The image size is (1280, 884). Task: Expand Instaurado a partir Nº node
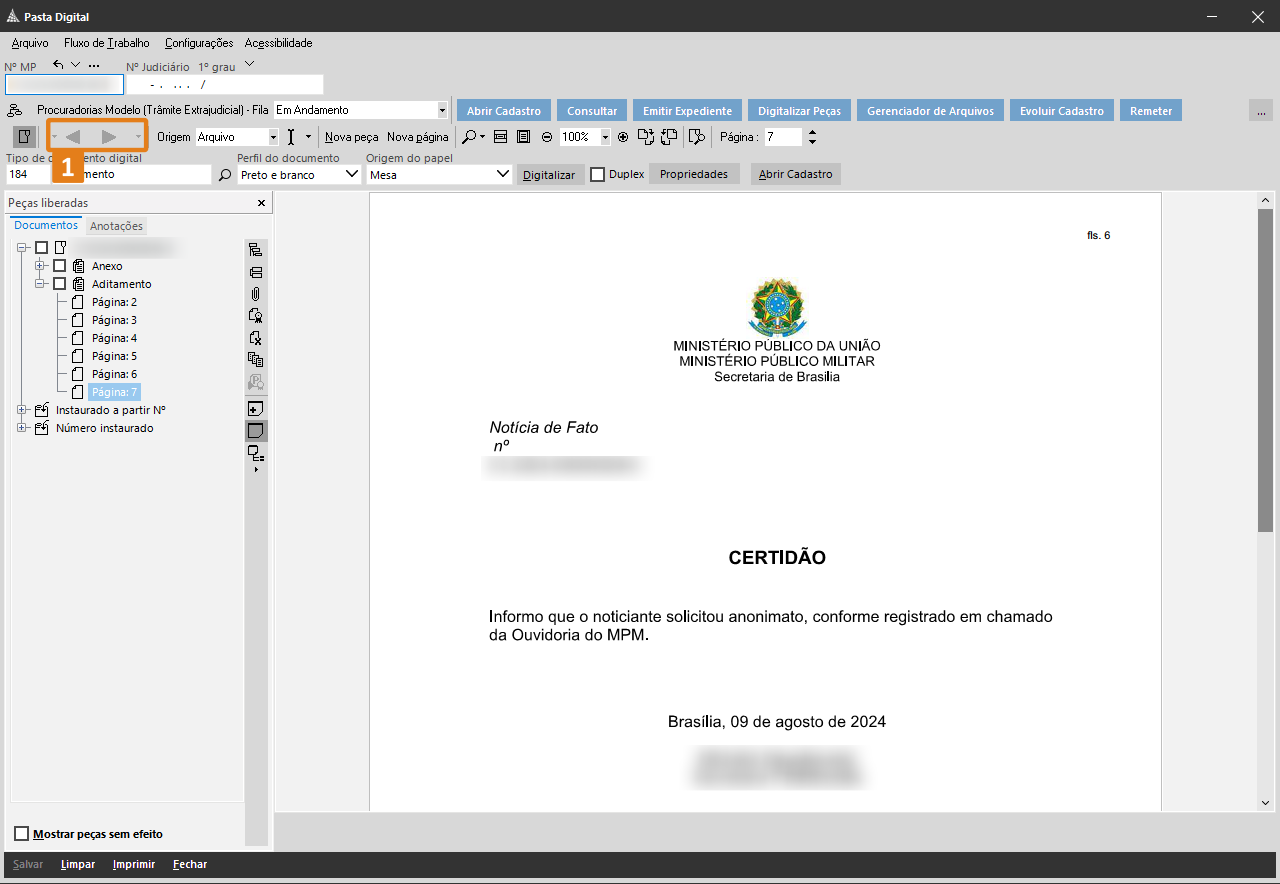[22, 410]
